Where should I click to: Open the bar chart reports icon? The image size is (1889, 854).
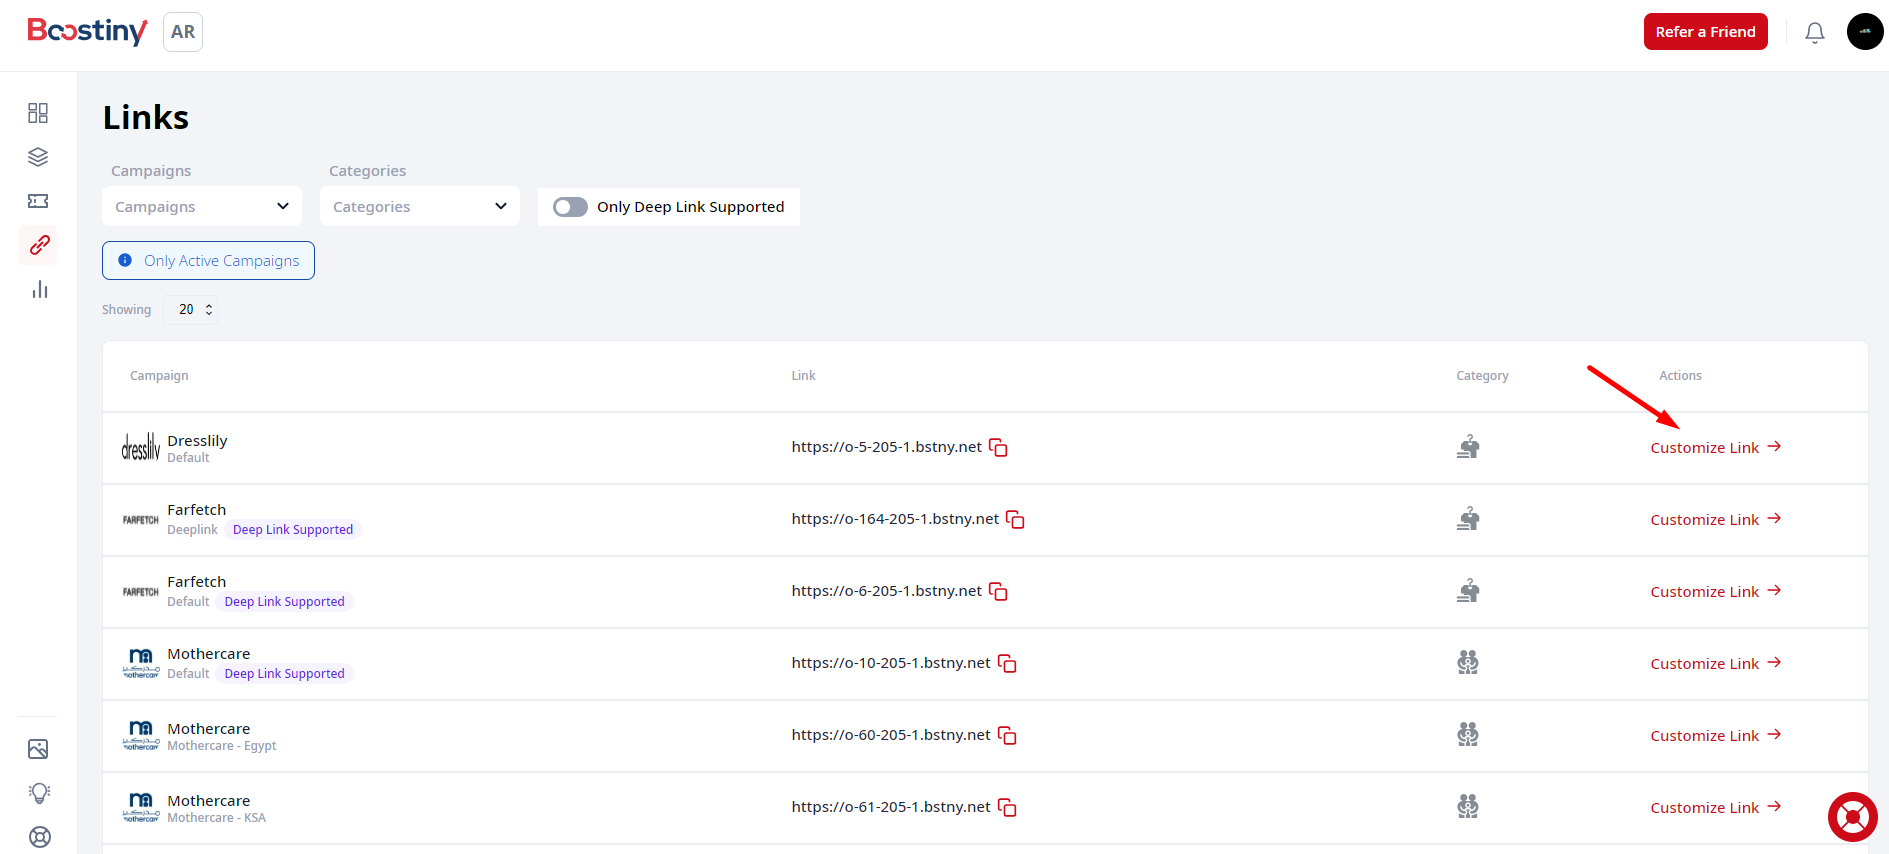tap(39, 289)
